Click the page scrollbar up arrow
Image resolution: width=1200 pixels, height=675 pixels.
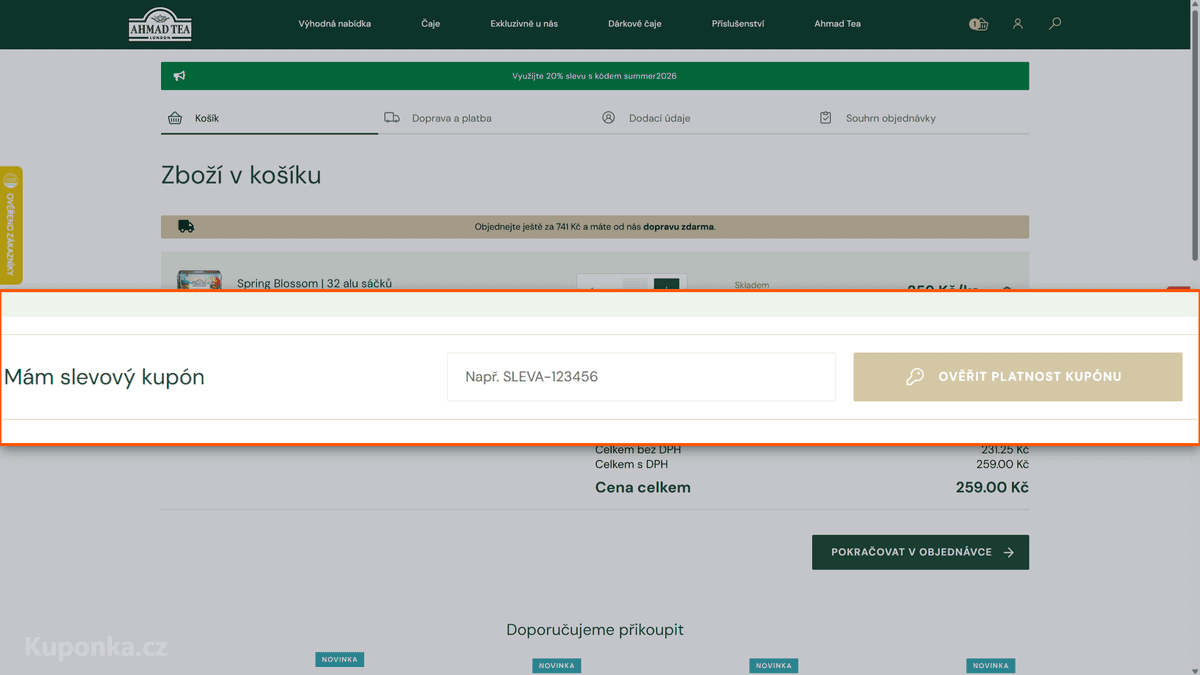click(1195, 5)
